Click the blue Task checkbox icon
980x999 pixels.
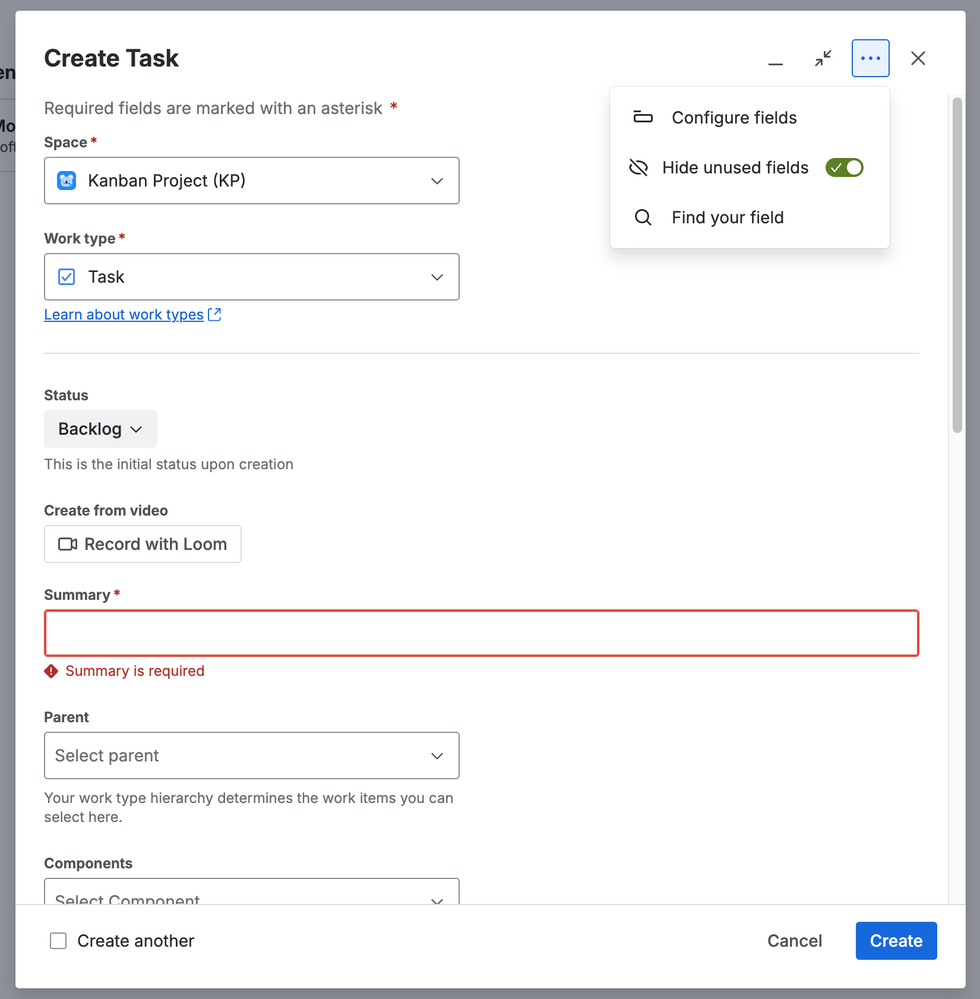(66, 277)
